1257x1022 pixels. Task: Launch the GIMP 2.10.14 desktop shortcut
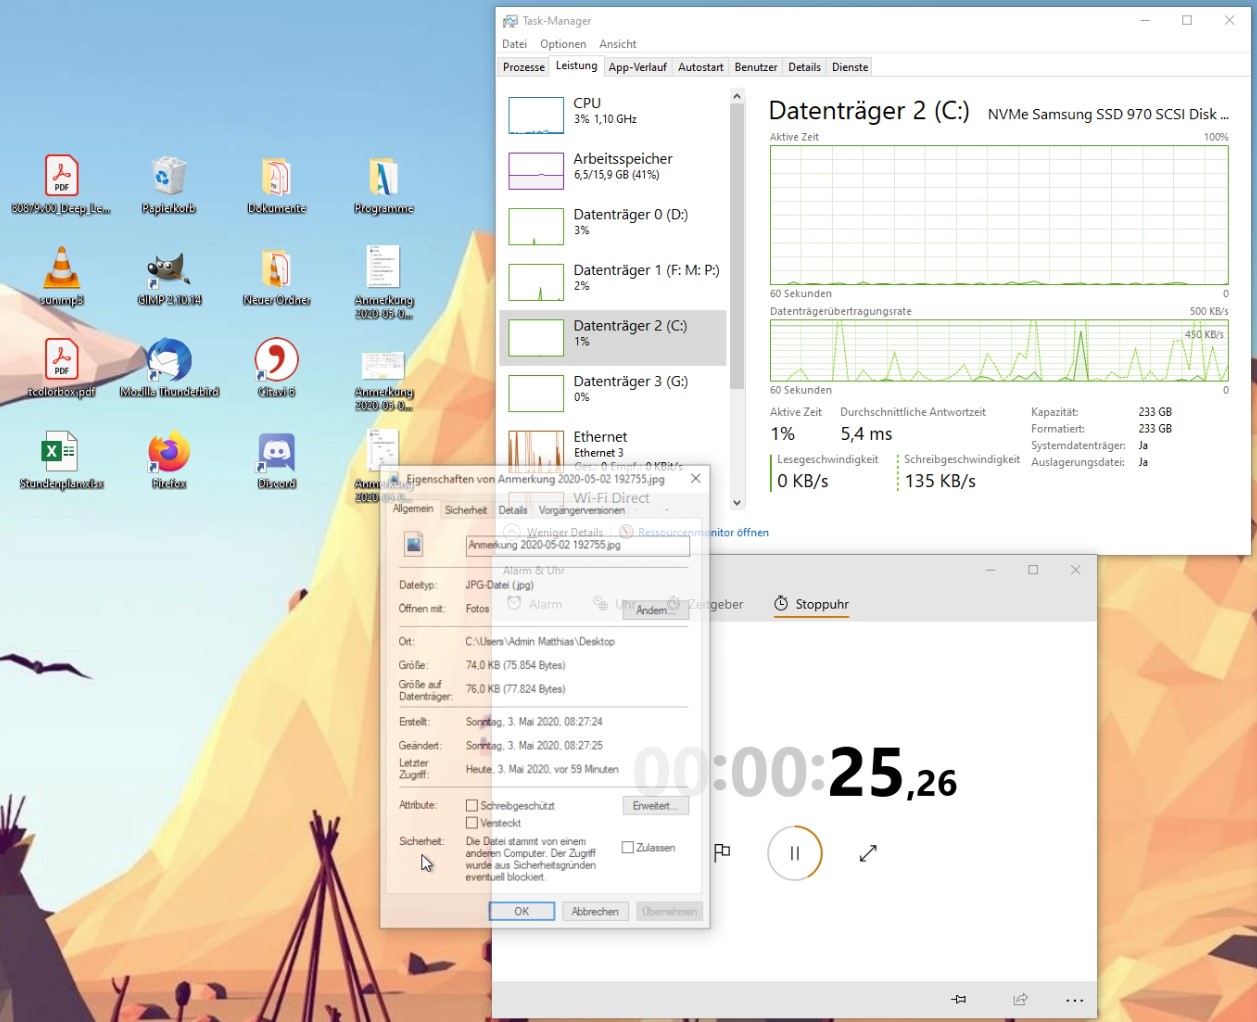[x=169, y=277]
